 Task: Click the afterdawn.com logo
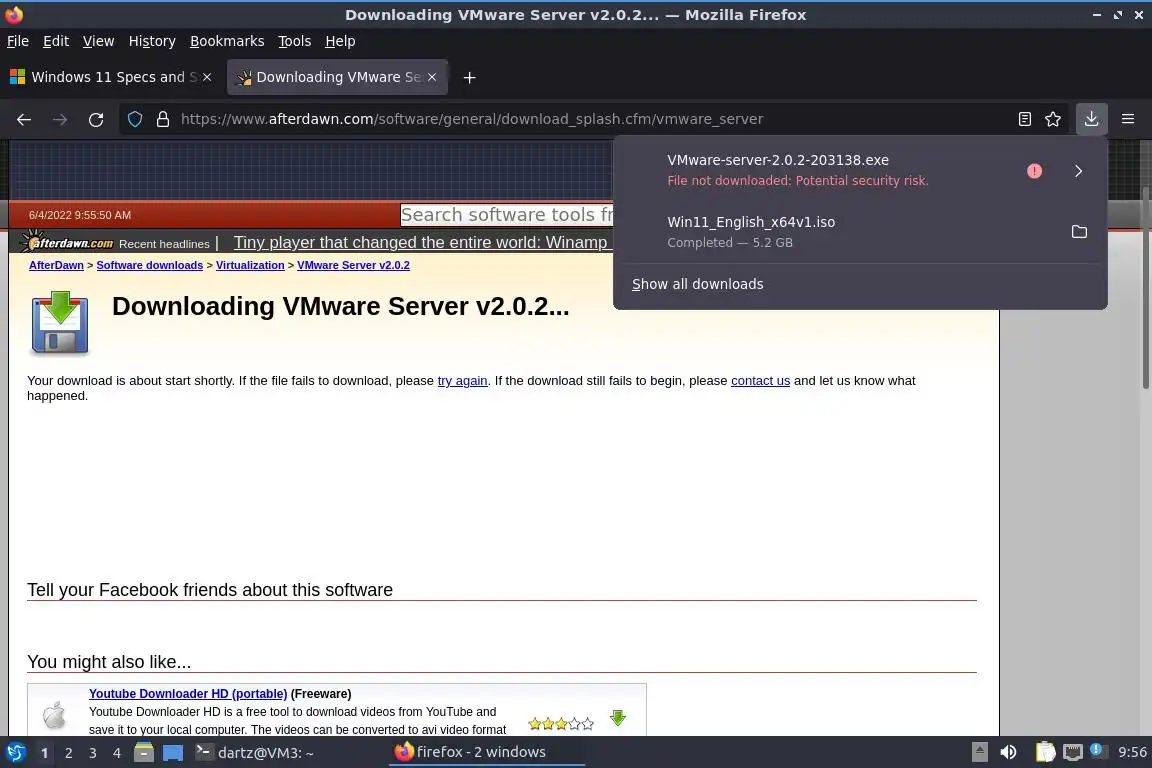coord(68,242)
